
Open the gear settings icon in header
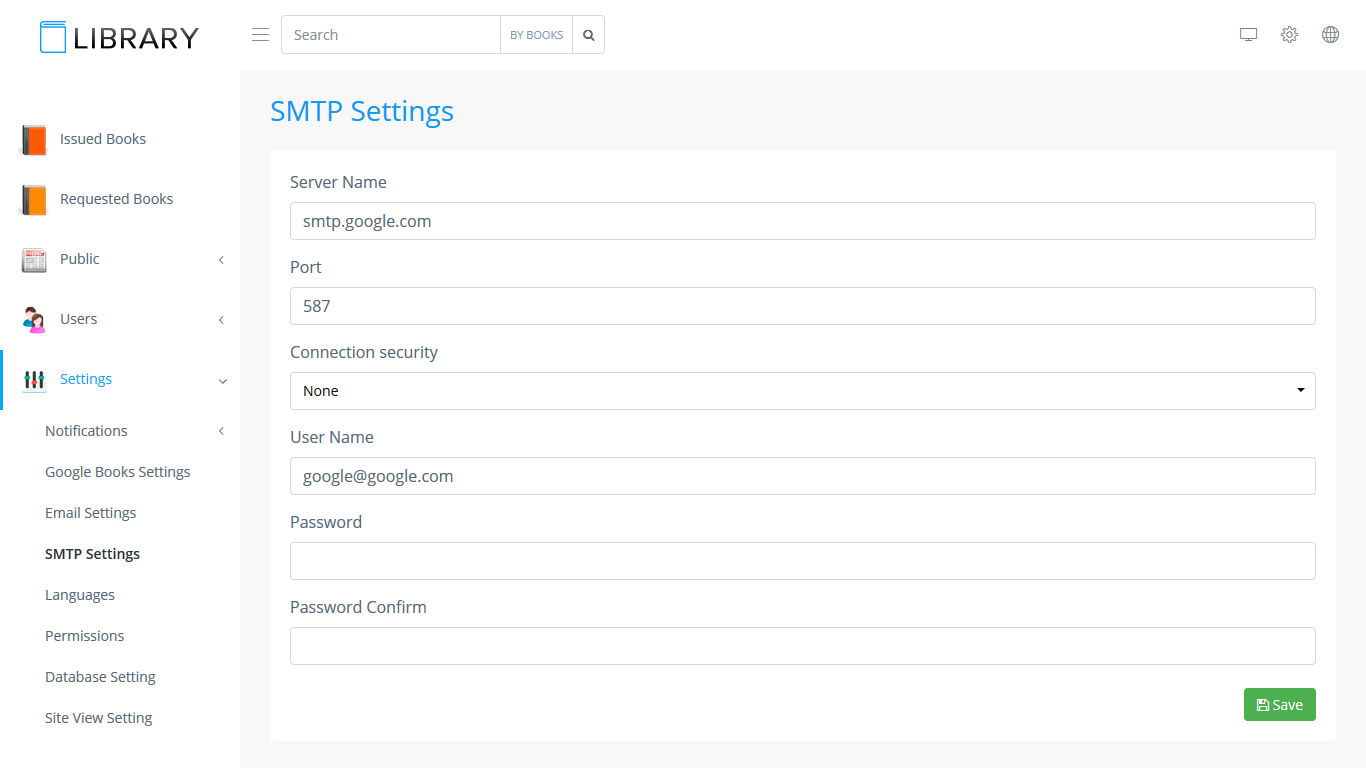(x=1289, y=35)
